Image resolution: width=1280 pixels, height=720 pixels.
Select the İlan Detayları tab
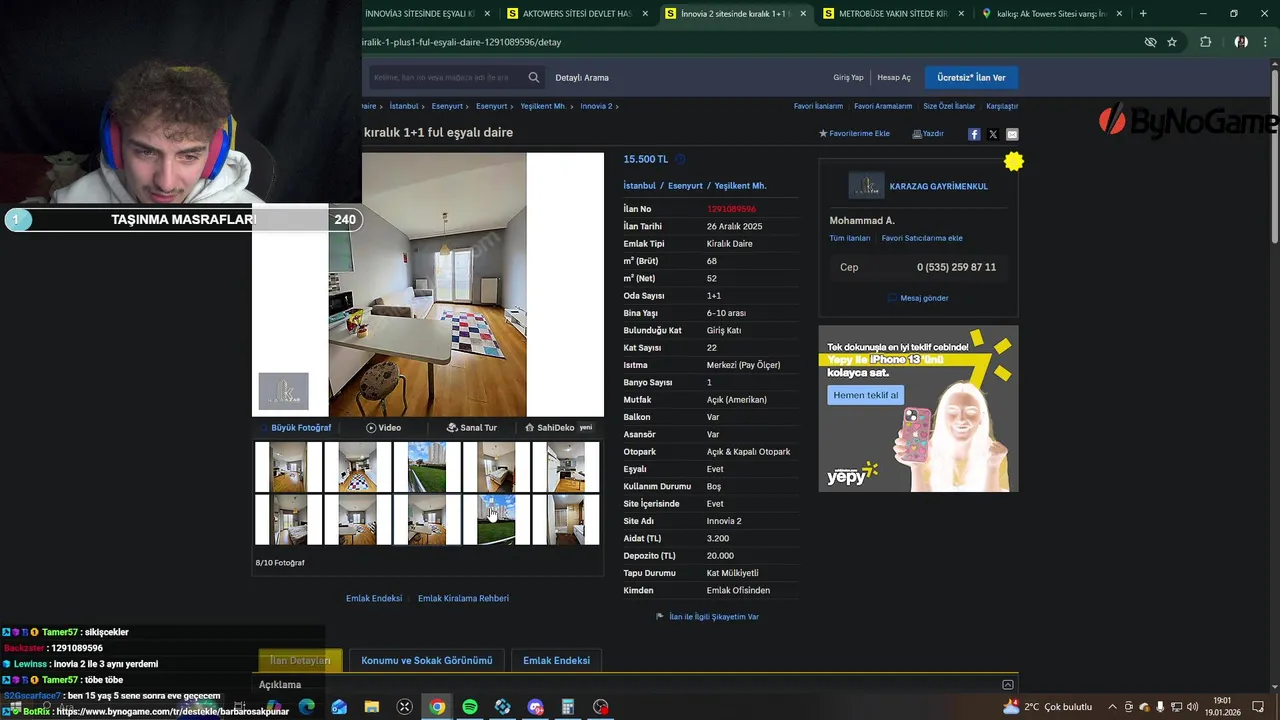tap(300, 661)
